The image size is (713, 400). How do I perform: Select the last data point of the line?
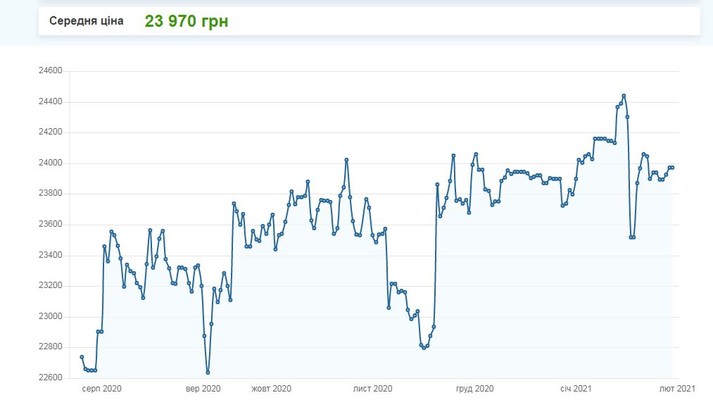pos(672,167)
